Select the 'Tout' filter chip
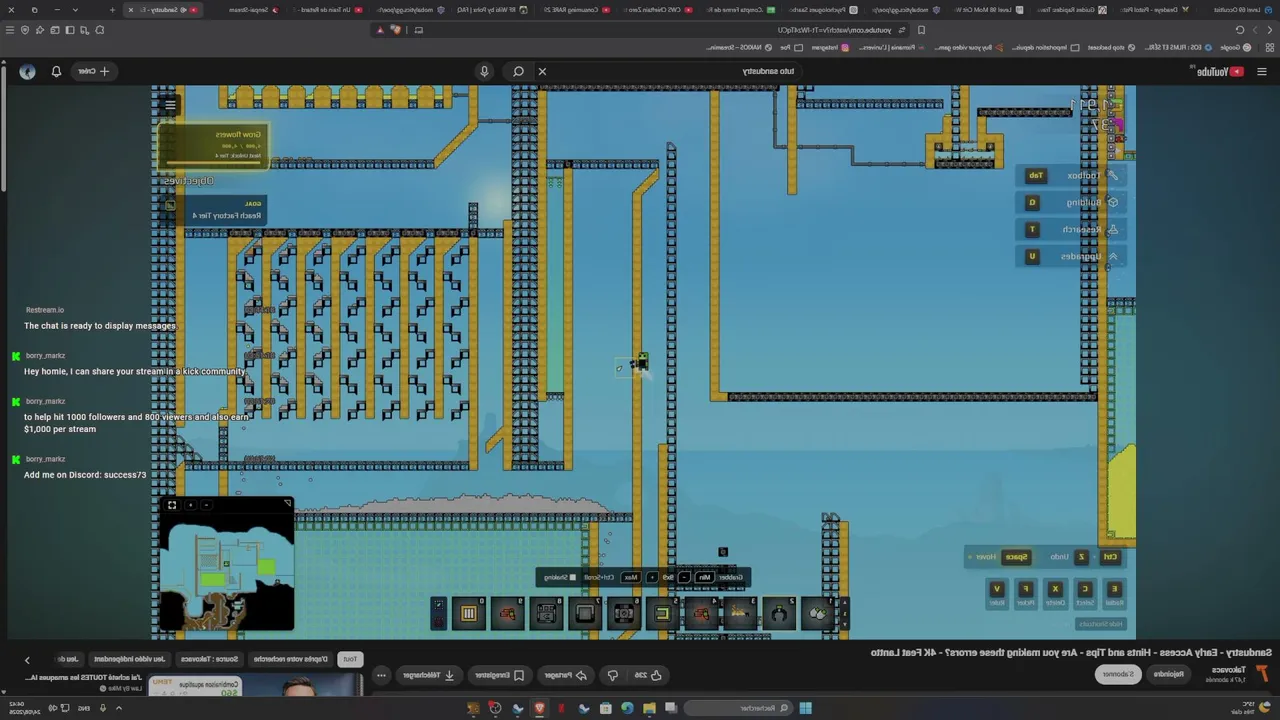 [x=350, y=659]
